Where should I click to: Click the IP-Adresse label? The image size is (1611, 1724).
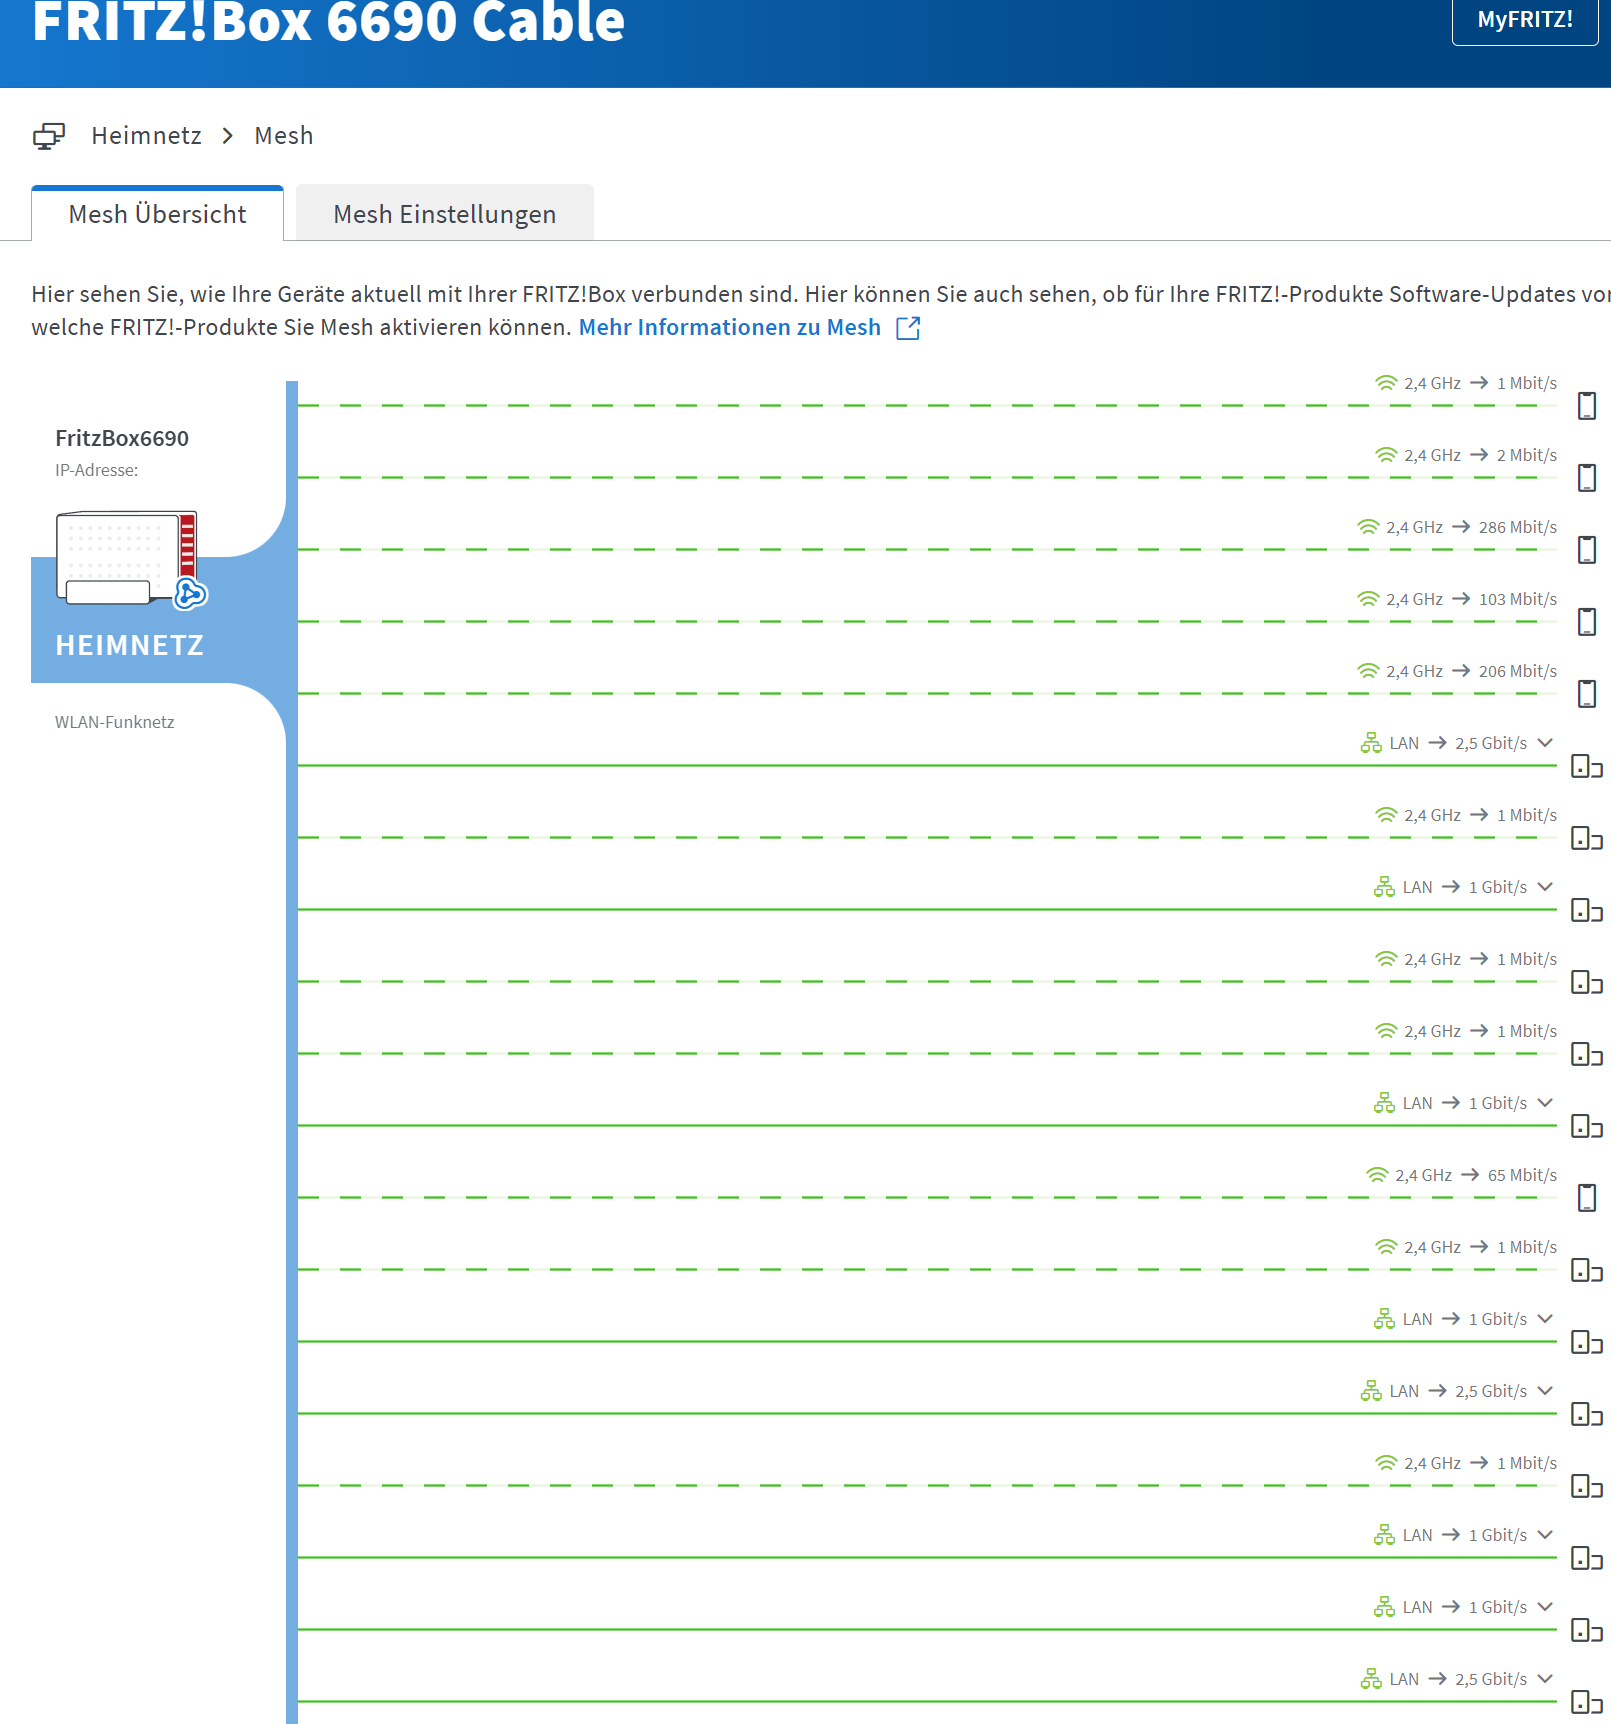coord(97,470)
